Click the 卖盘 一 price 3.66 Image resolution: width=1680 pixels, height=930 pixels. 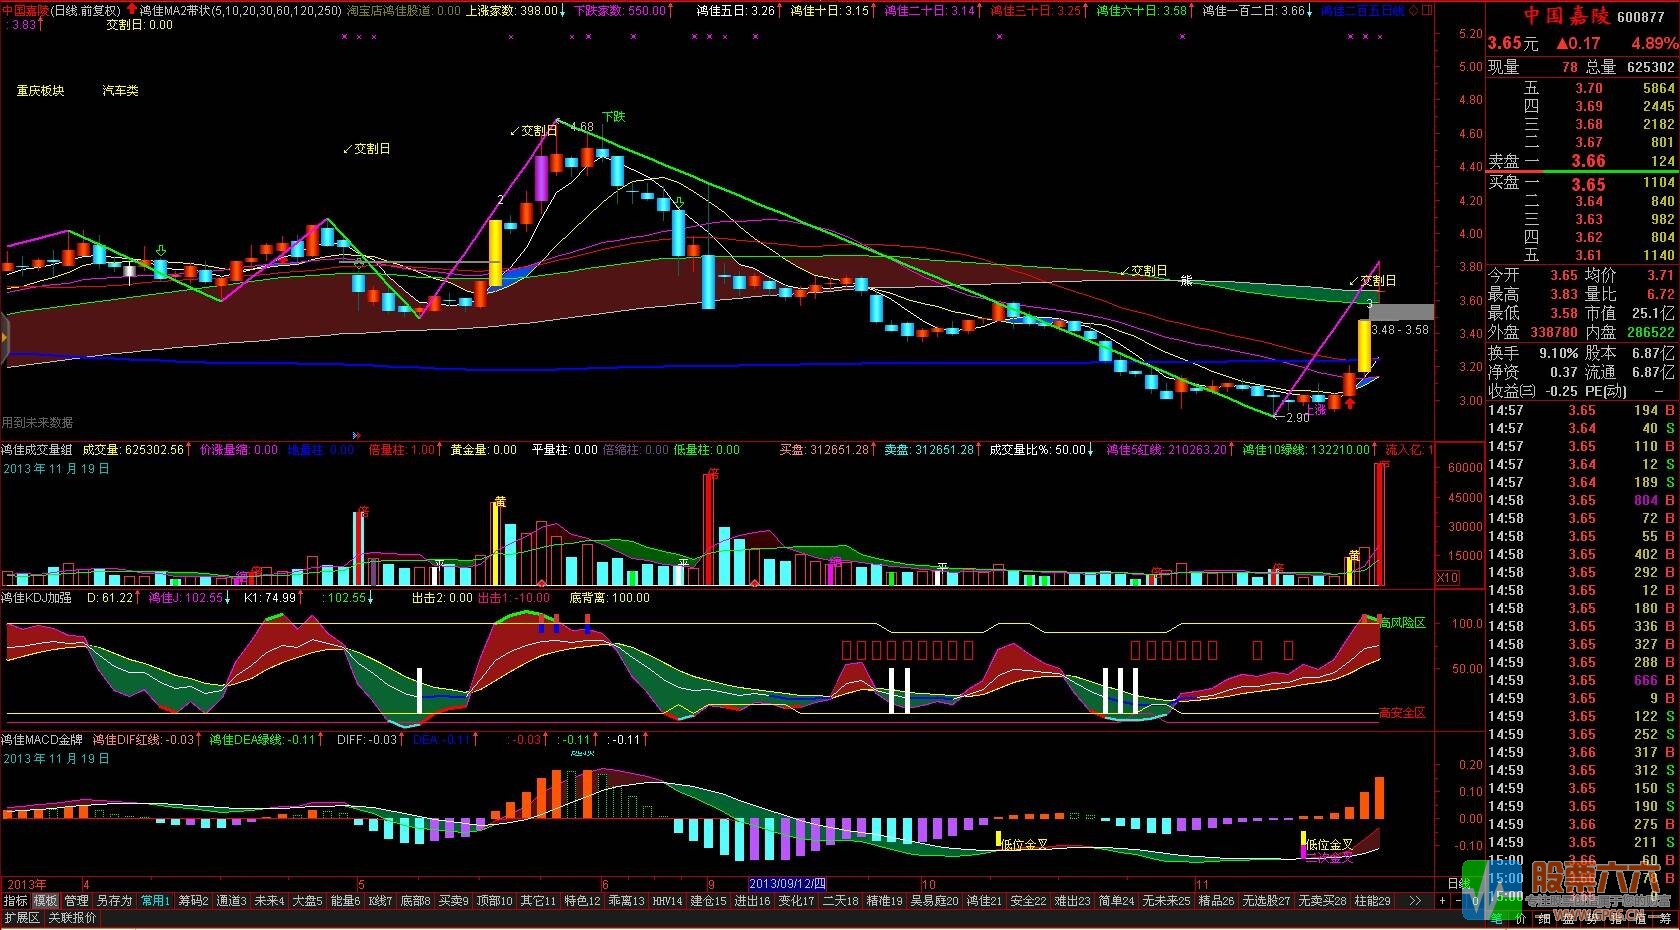[1587, 161]
